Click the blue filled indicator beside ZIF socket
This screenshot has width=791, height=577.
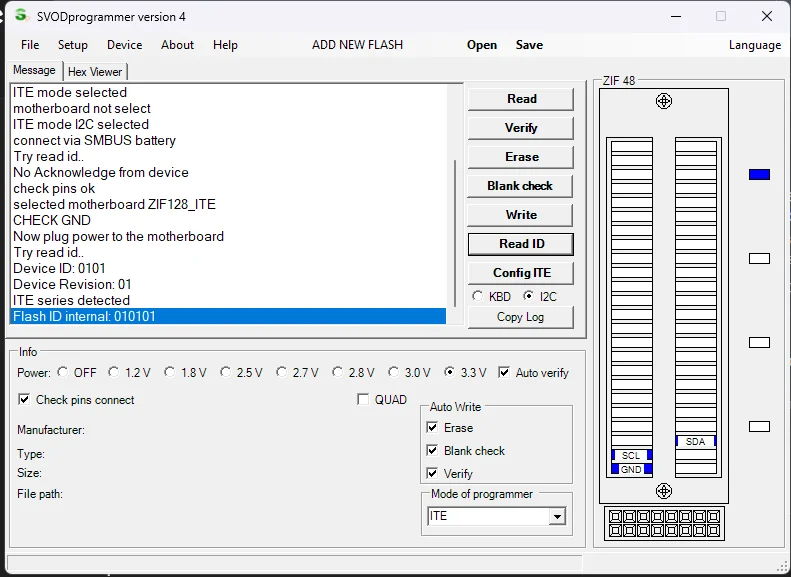coord(759,175)
